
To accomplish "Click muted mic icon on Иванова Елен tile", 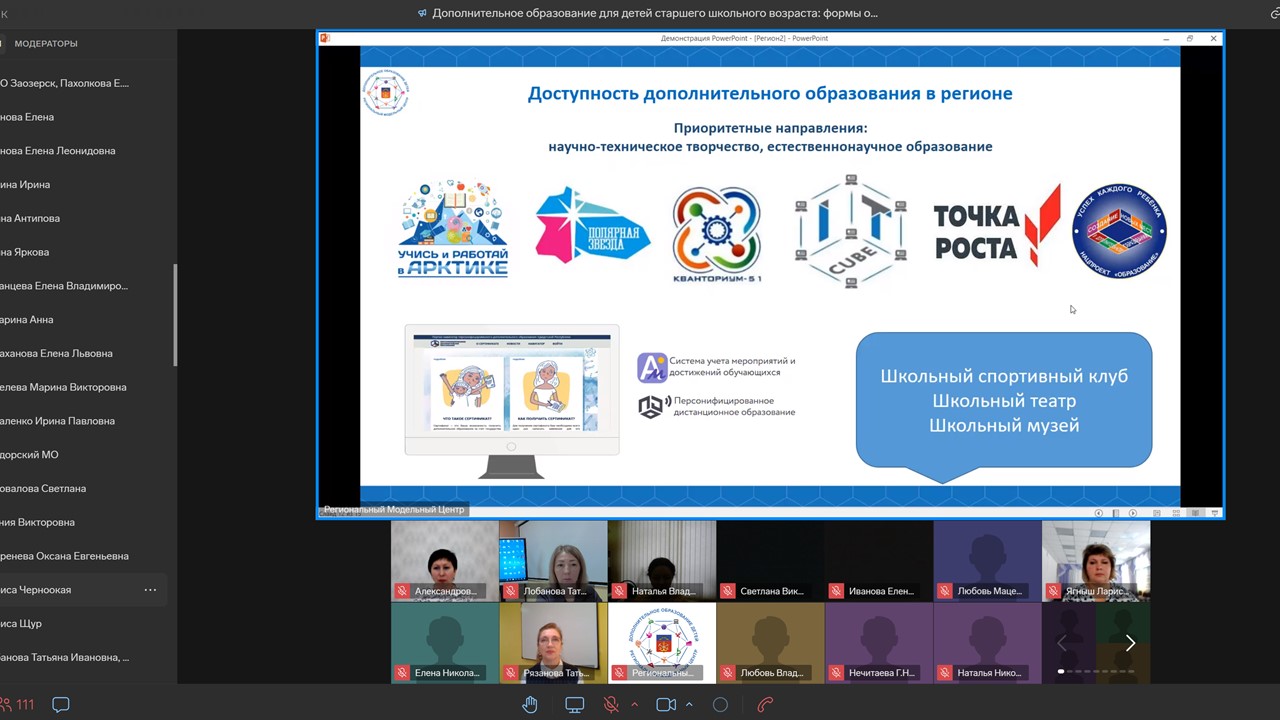I will 836,591.
